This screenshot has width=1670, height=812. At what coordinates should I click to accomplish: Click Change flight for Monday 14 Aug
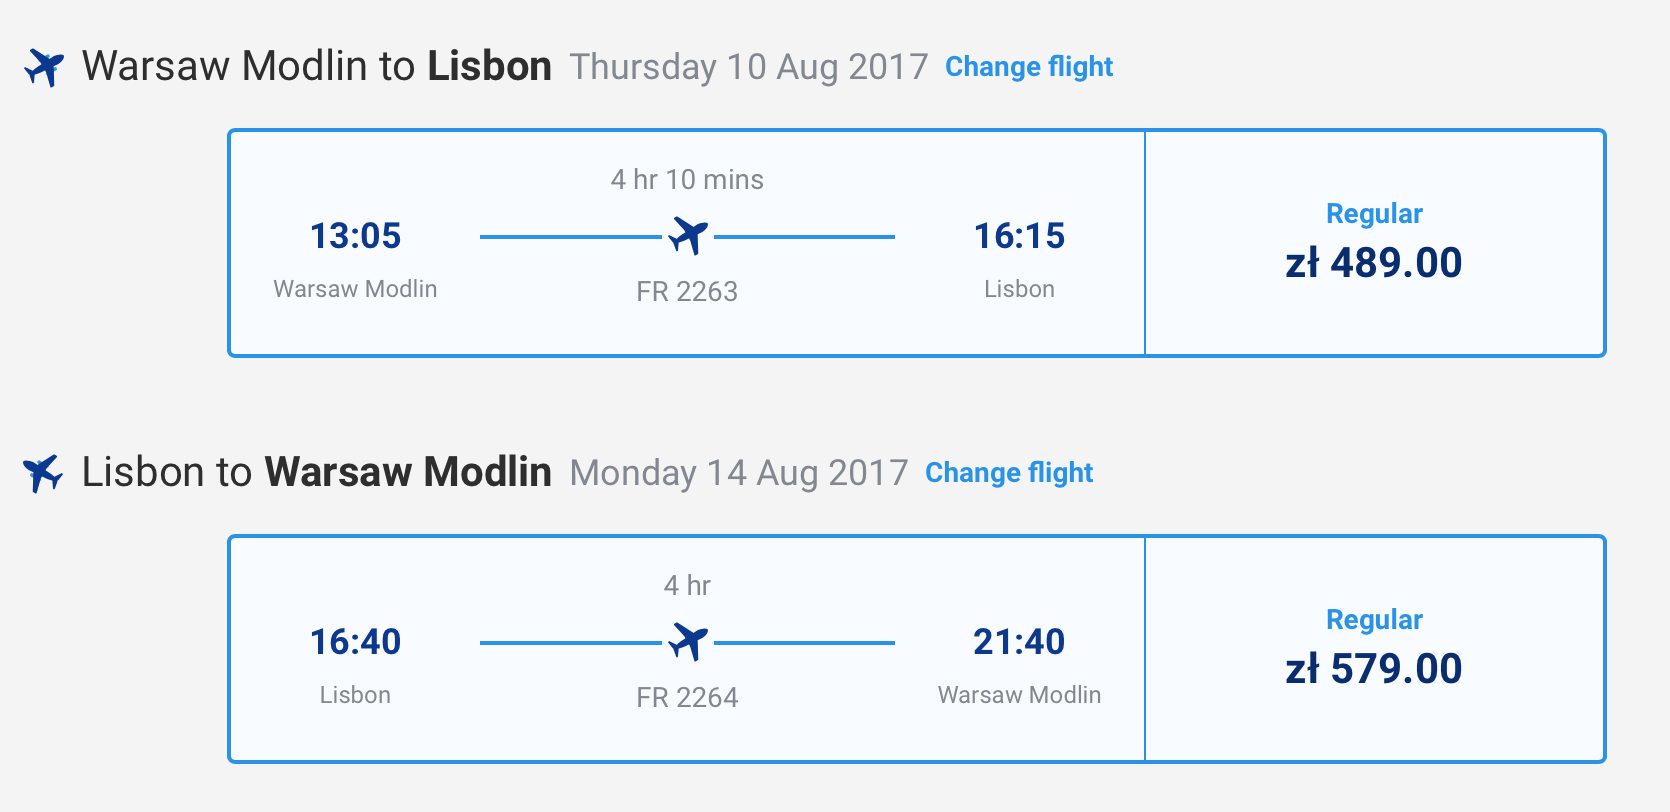point(1009,473)
